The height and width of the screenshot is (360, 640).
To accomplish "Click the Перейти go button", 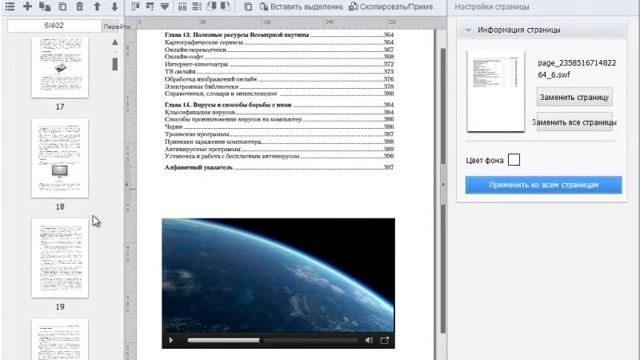I will (x=117, y=27).
